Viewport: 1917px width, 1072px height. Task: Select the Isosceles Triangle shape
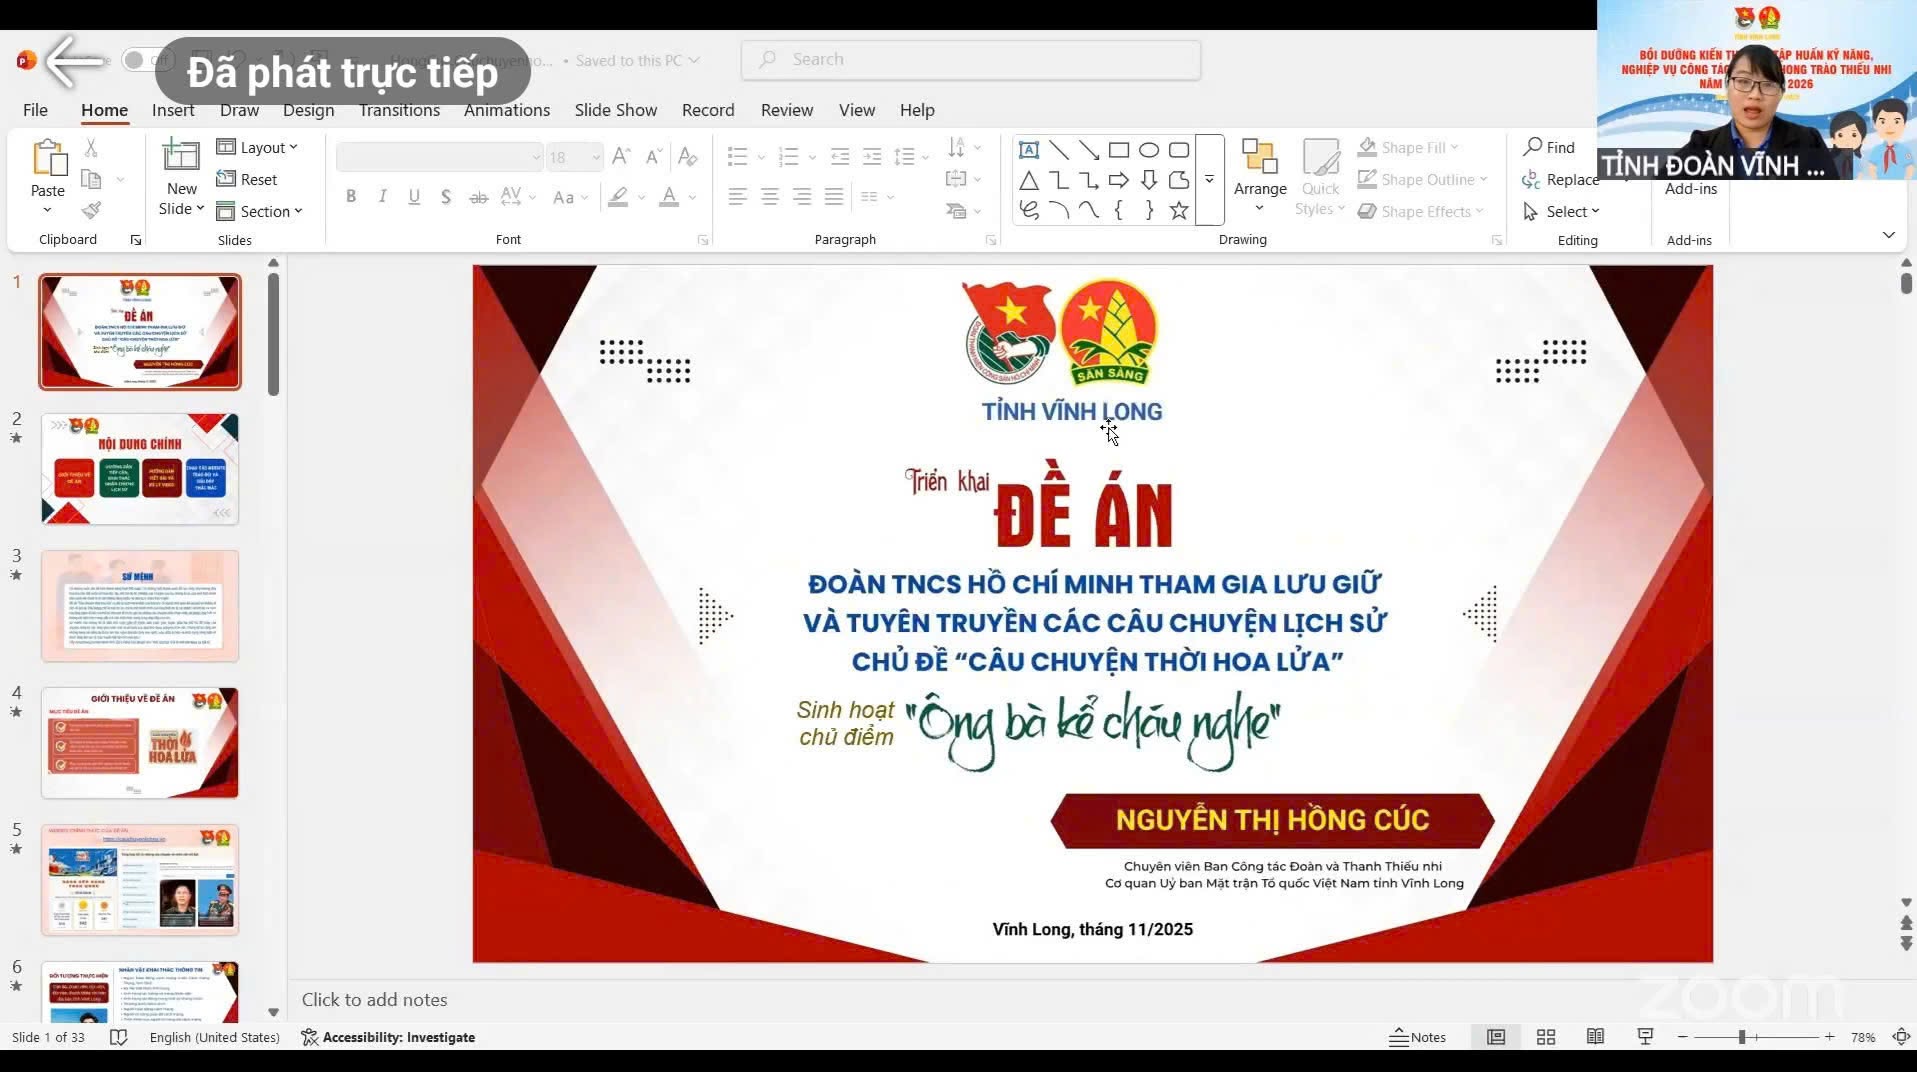click(x=1028, y=180)
